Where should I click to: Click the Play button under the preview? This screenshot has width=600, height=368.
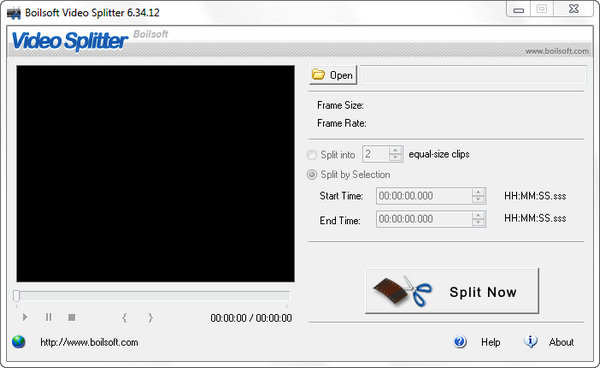25,317
